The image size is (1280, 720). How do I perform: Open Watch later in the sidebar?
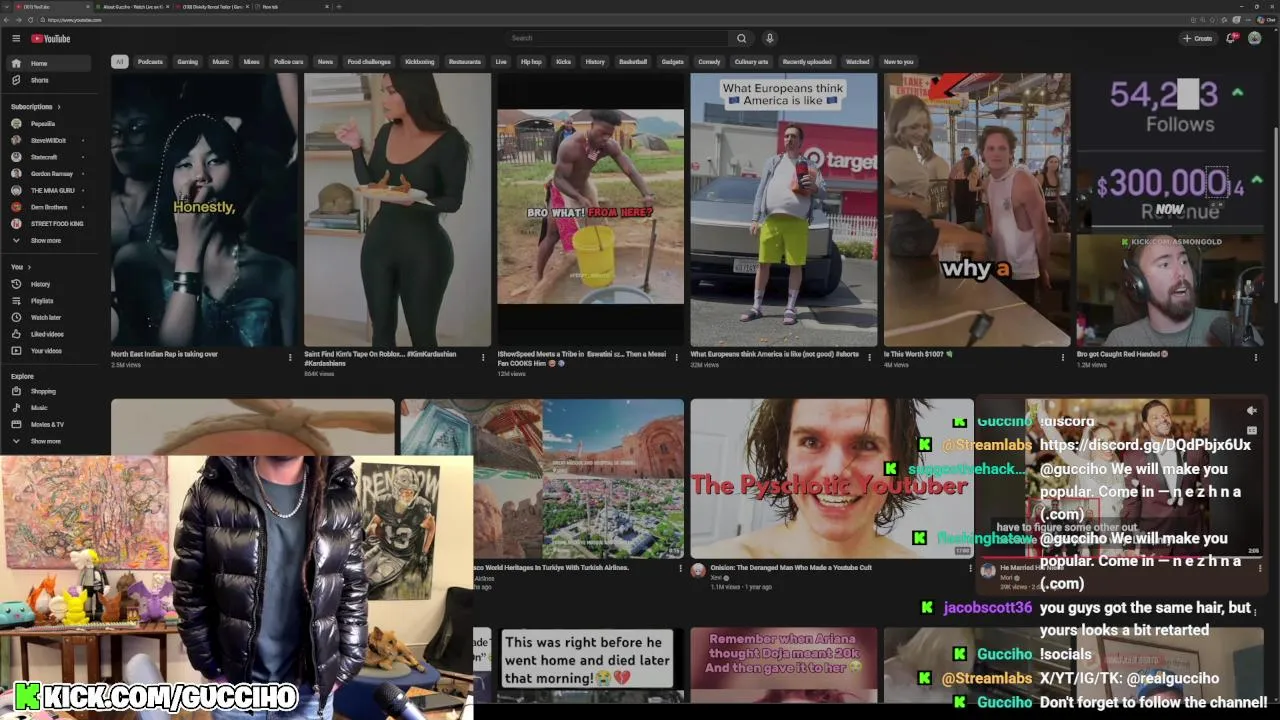click(48, 317)
